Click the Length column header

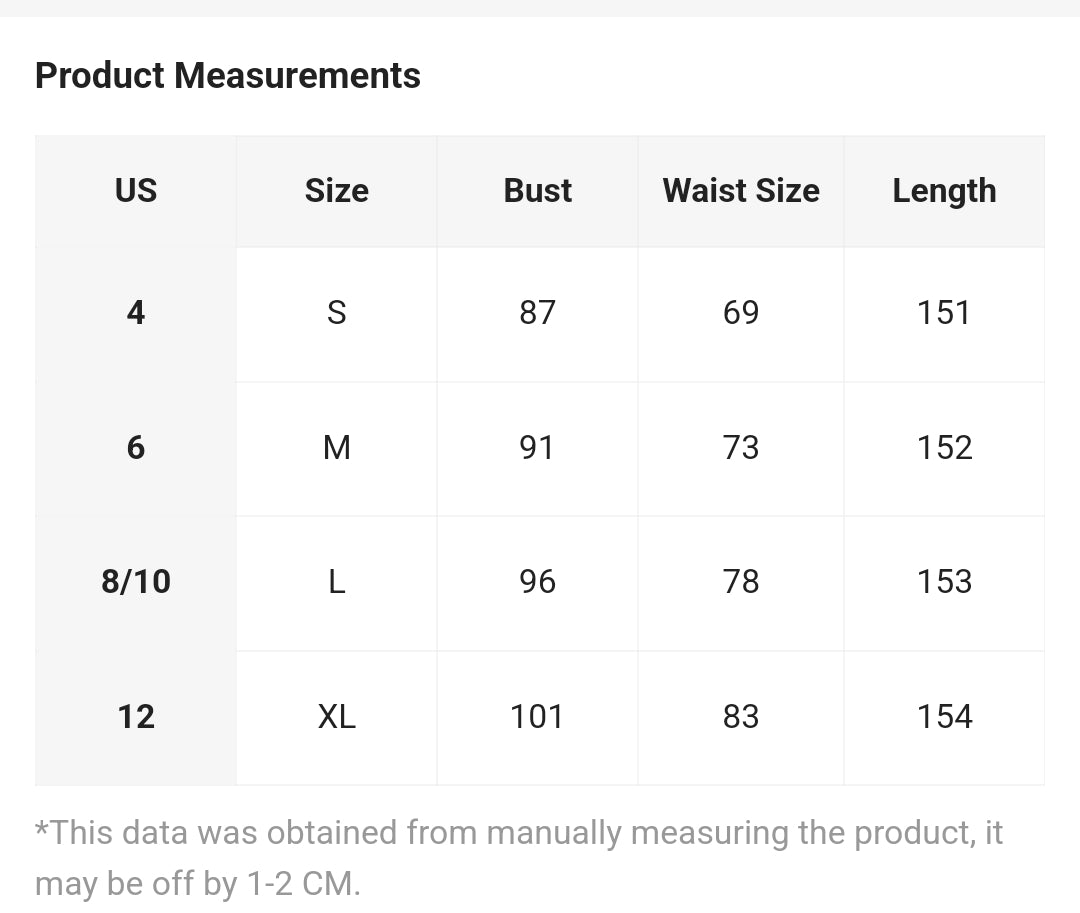point(944,191)
